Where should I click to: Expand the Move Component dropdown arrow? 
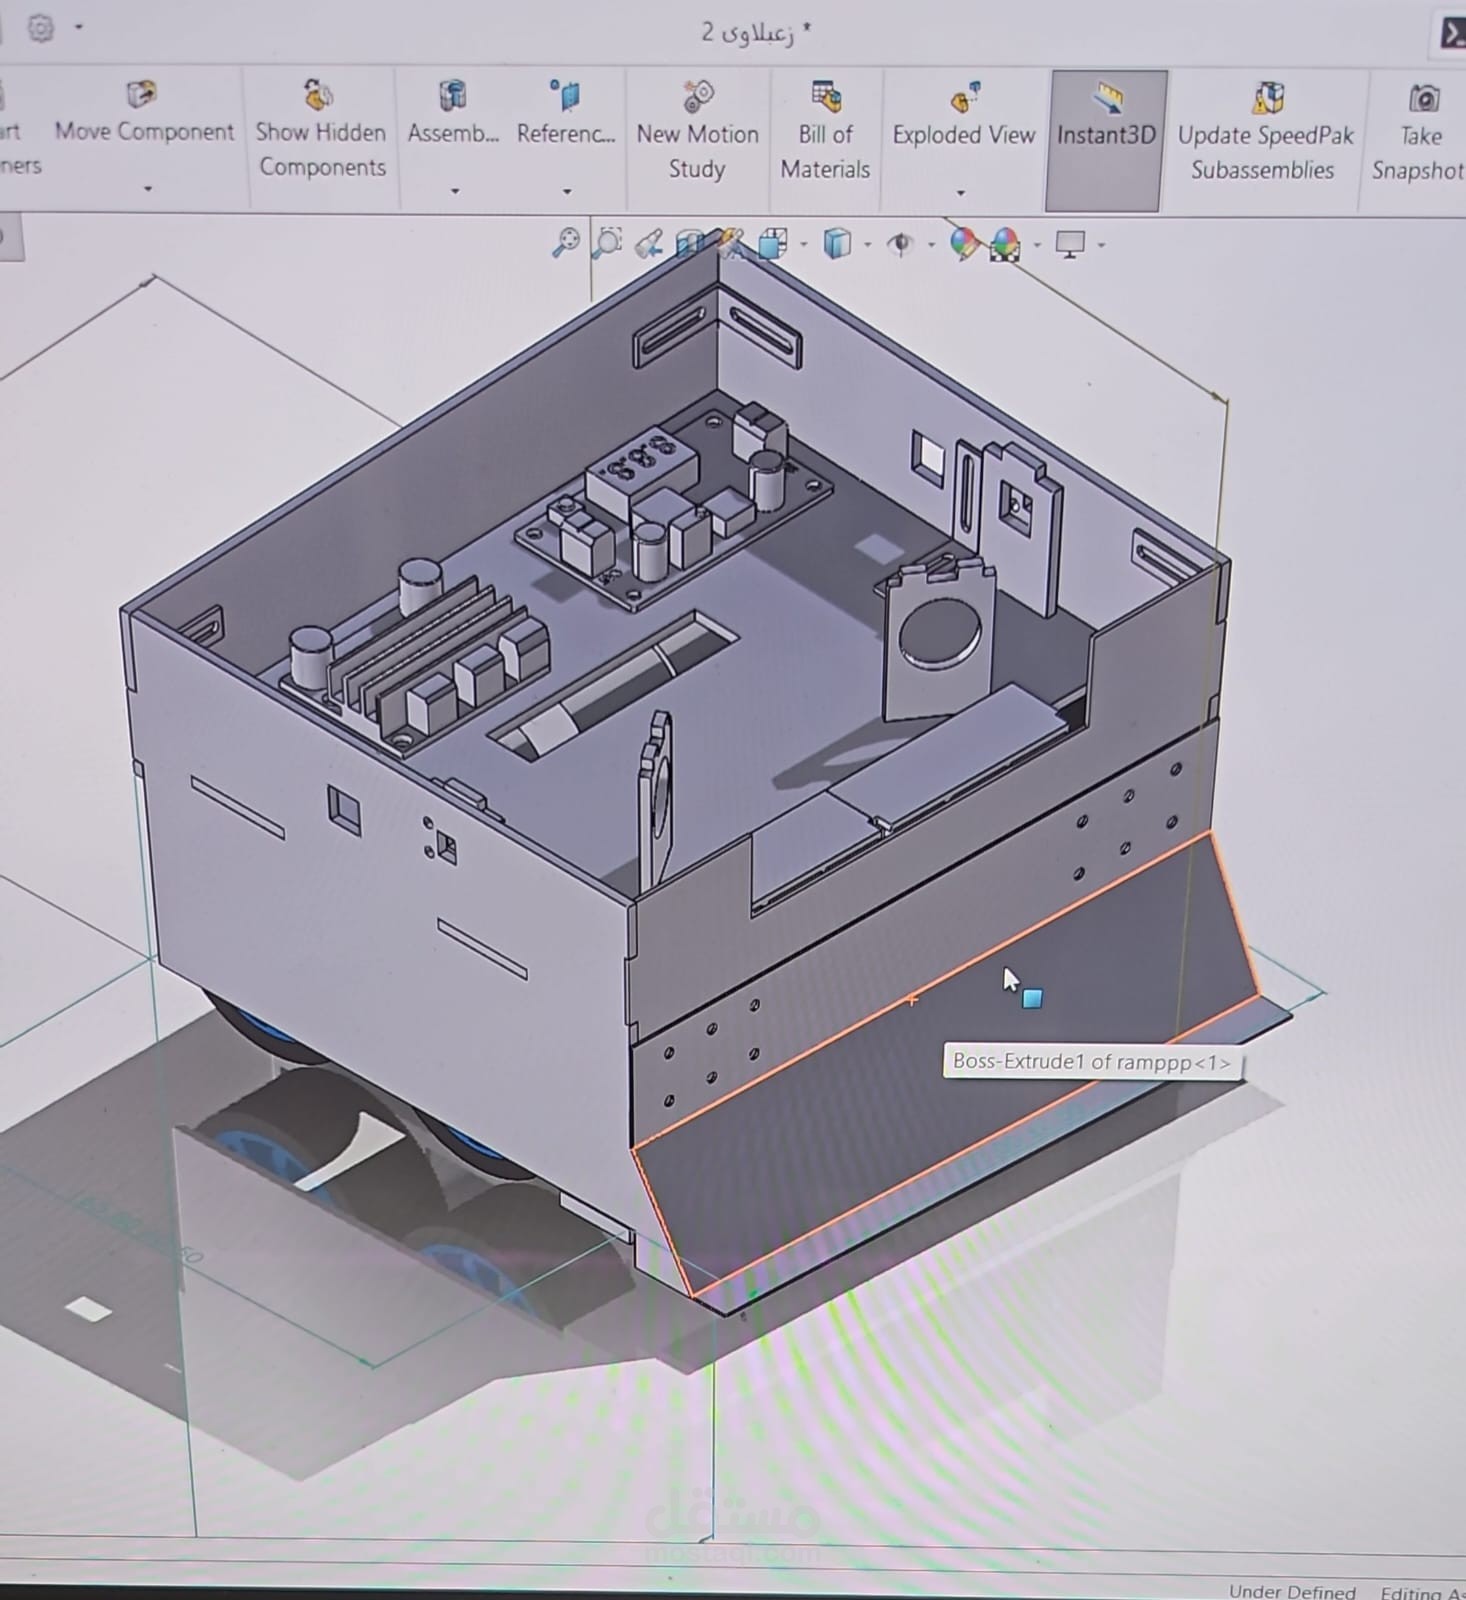coord(148,189)
